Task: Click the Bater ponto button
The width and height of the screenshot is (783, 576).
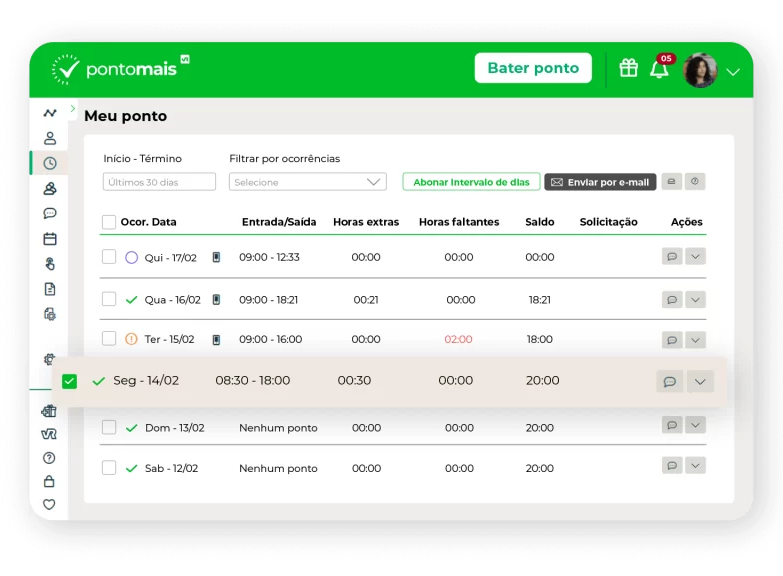Action: pos(533,68)
